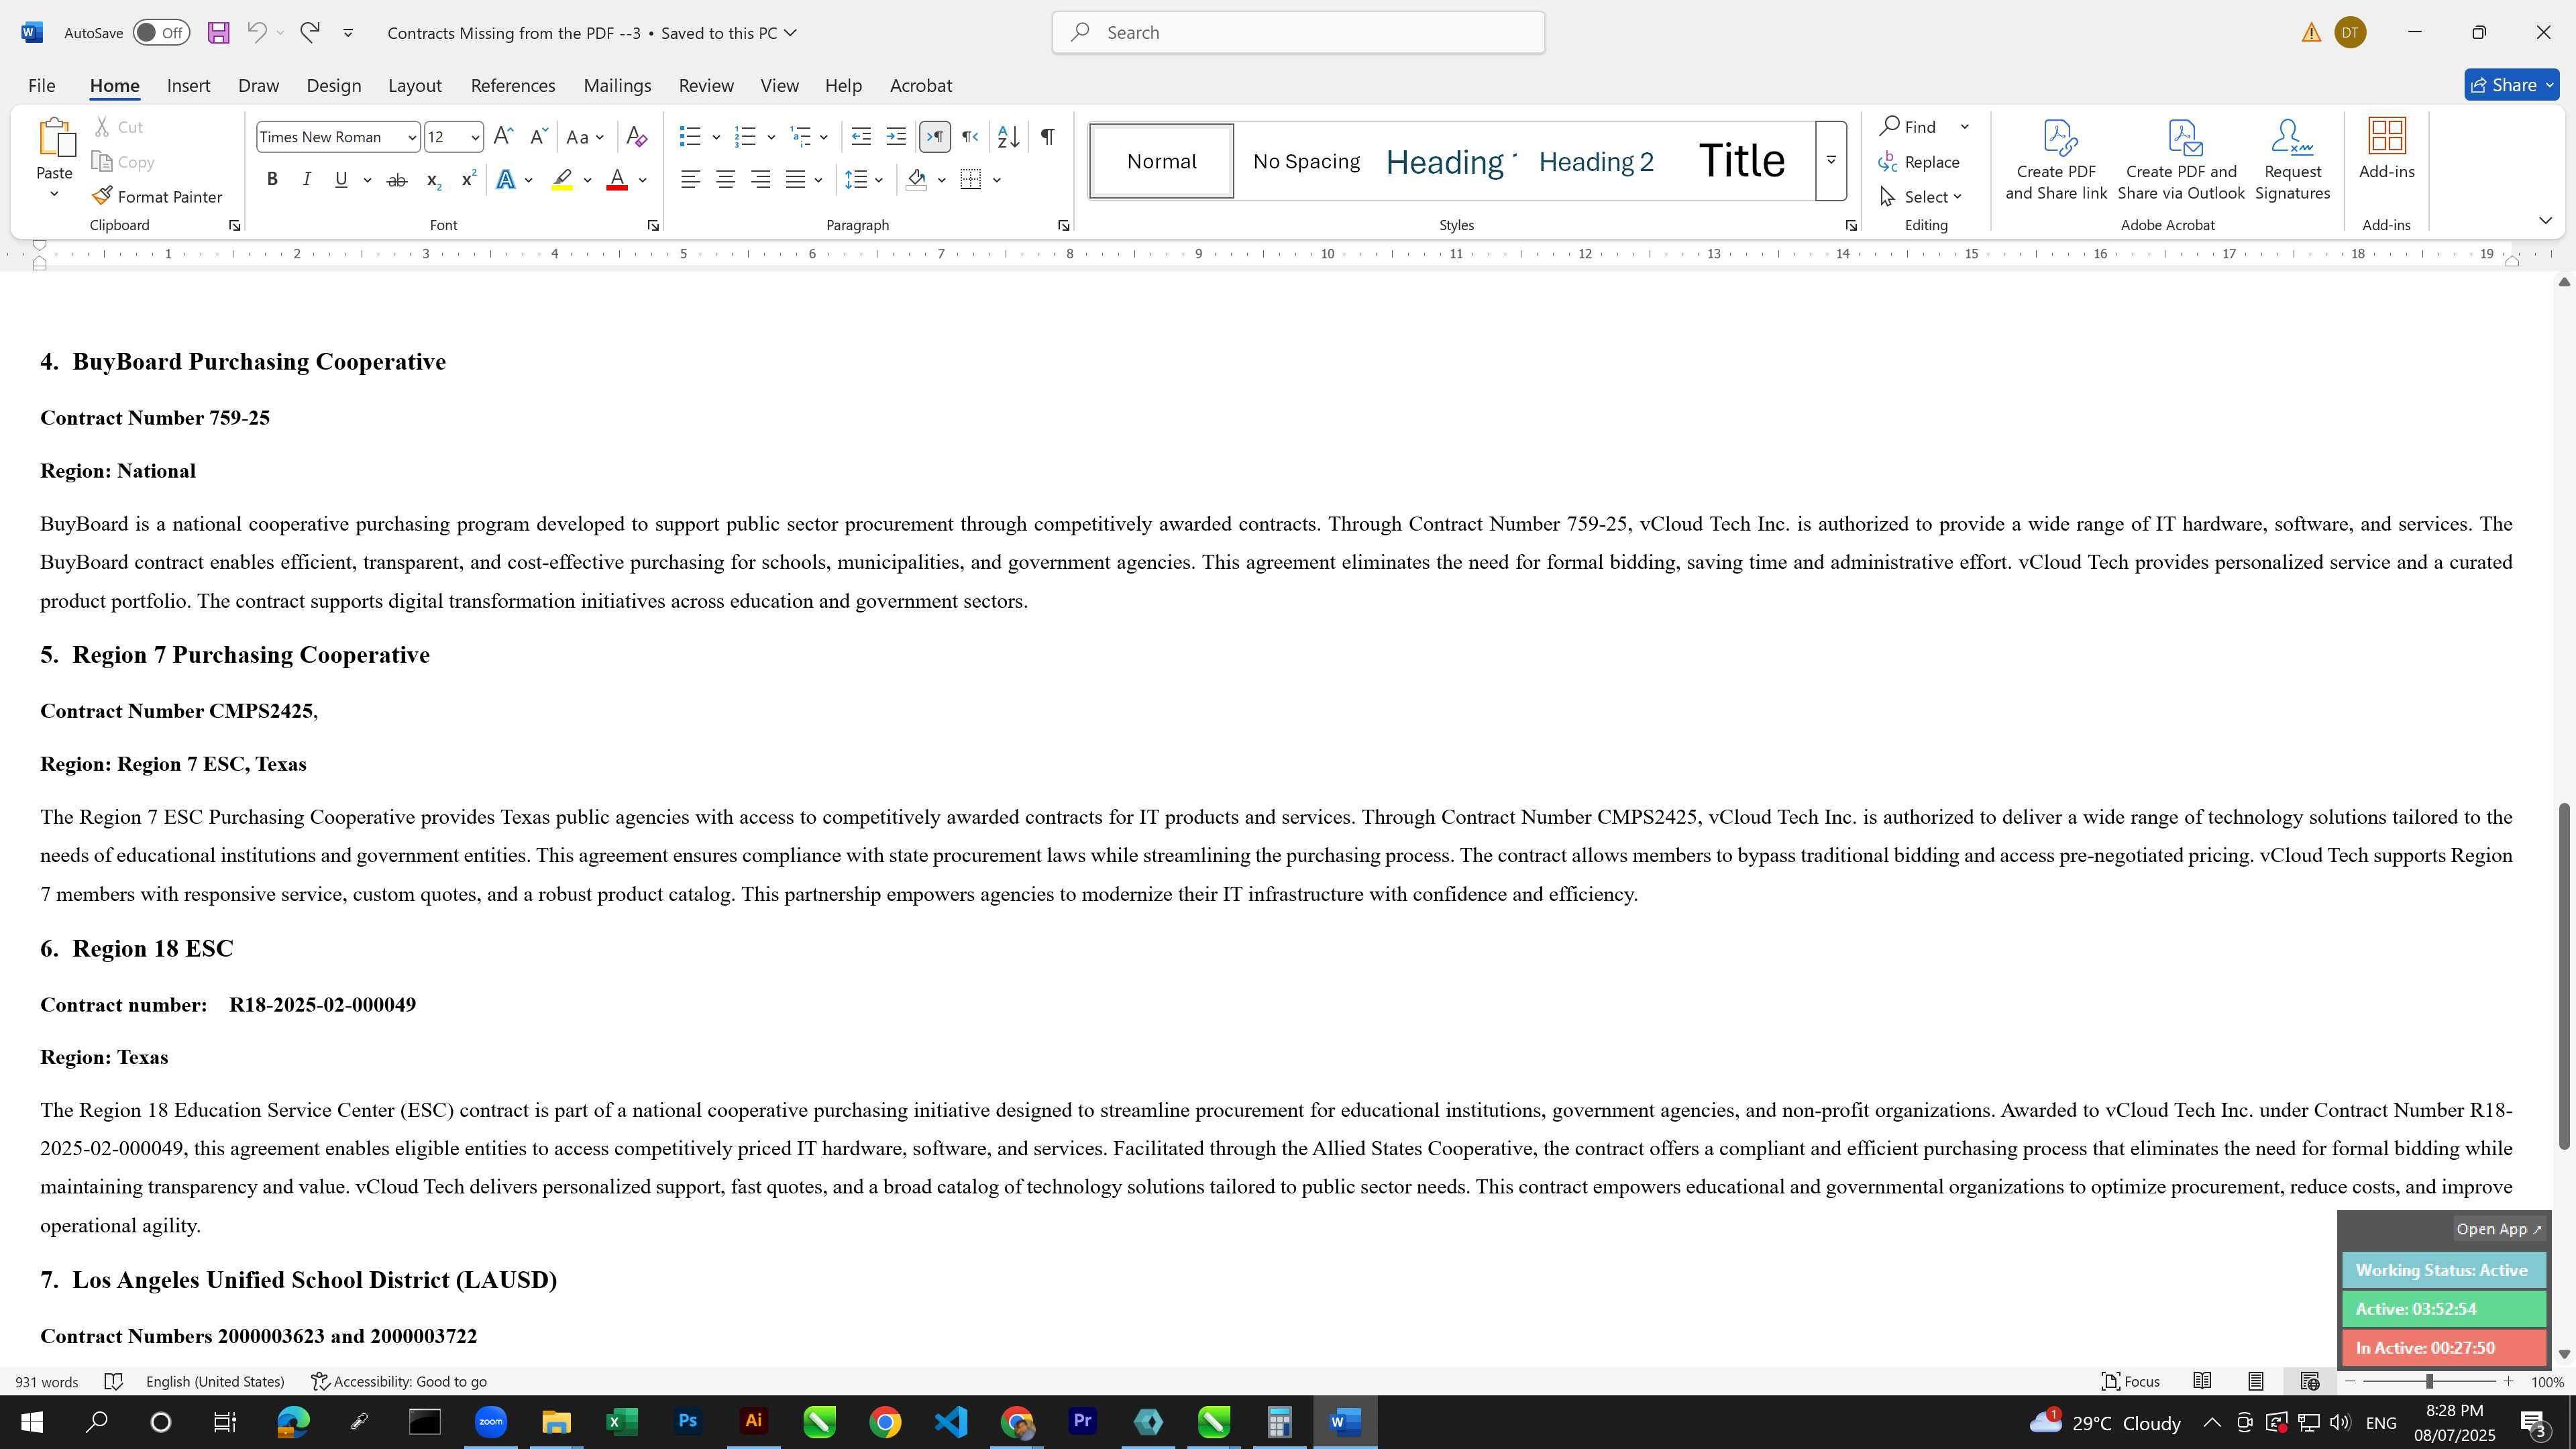2576x1449 pixels.
Task: Click the Undo arrow icon
Action: 257,32
